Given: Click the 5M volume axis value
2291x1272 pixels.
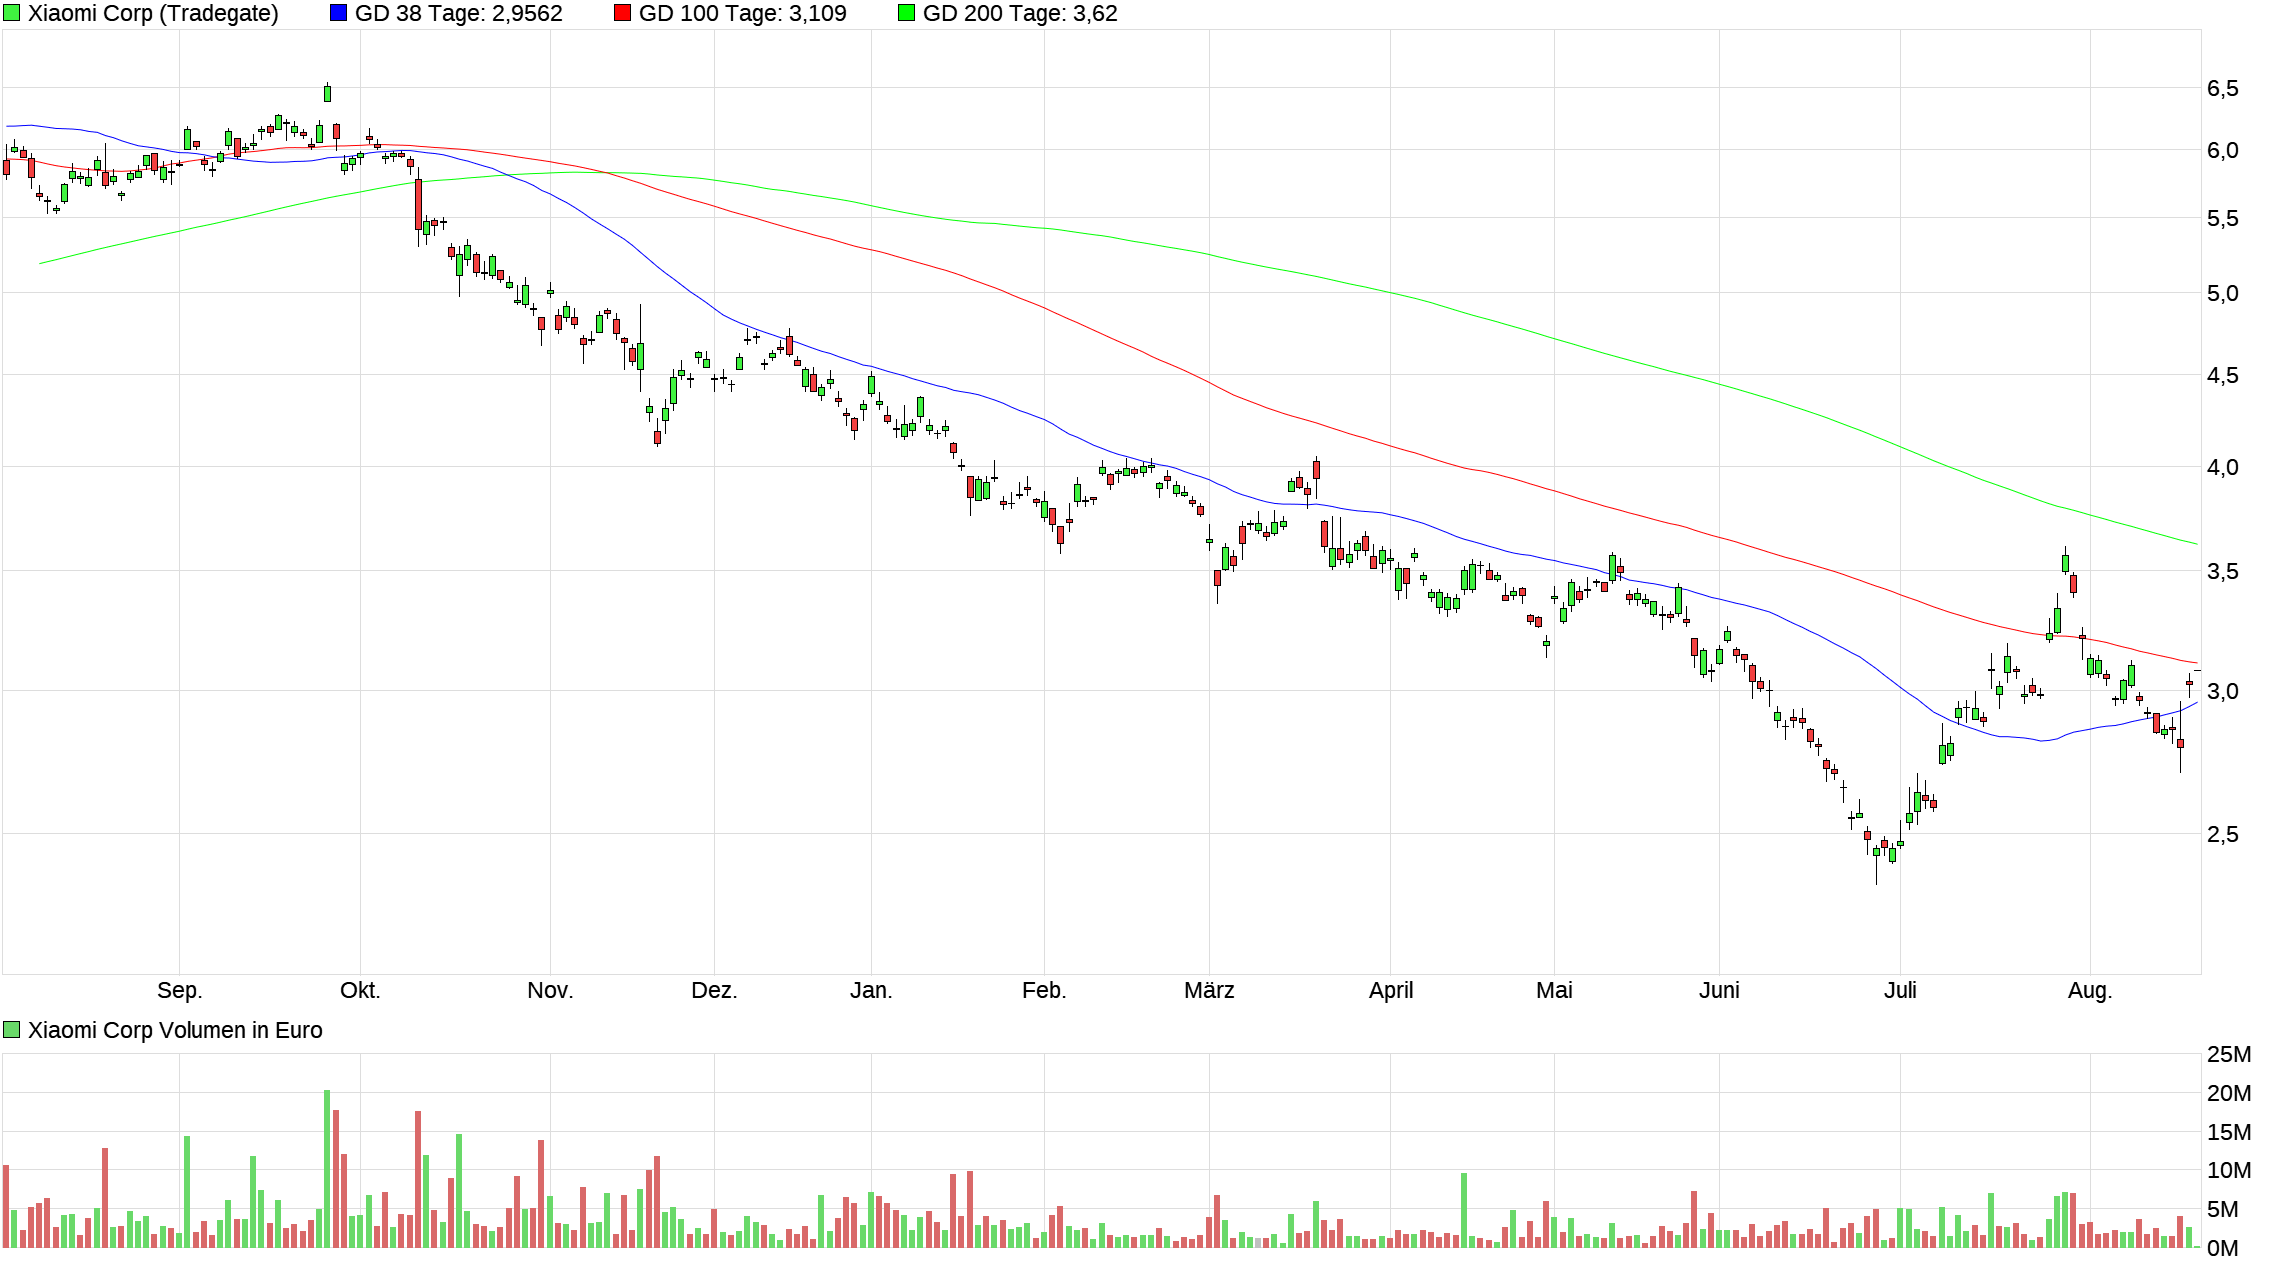Looking at the screenshot, I should click(x=2223, y=1209).
